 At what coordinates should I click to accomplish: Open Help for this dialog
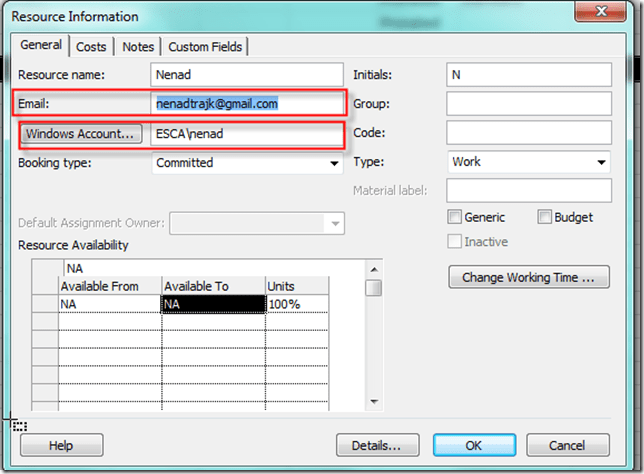coord(61,445)
